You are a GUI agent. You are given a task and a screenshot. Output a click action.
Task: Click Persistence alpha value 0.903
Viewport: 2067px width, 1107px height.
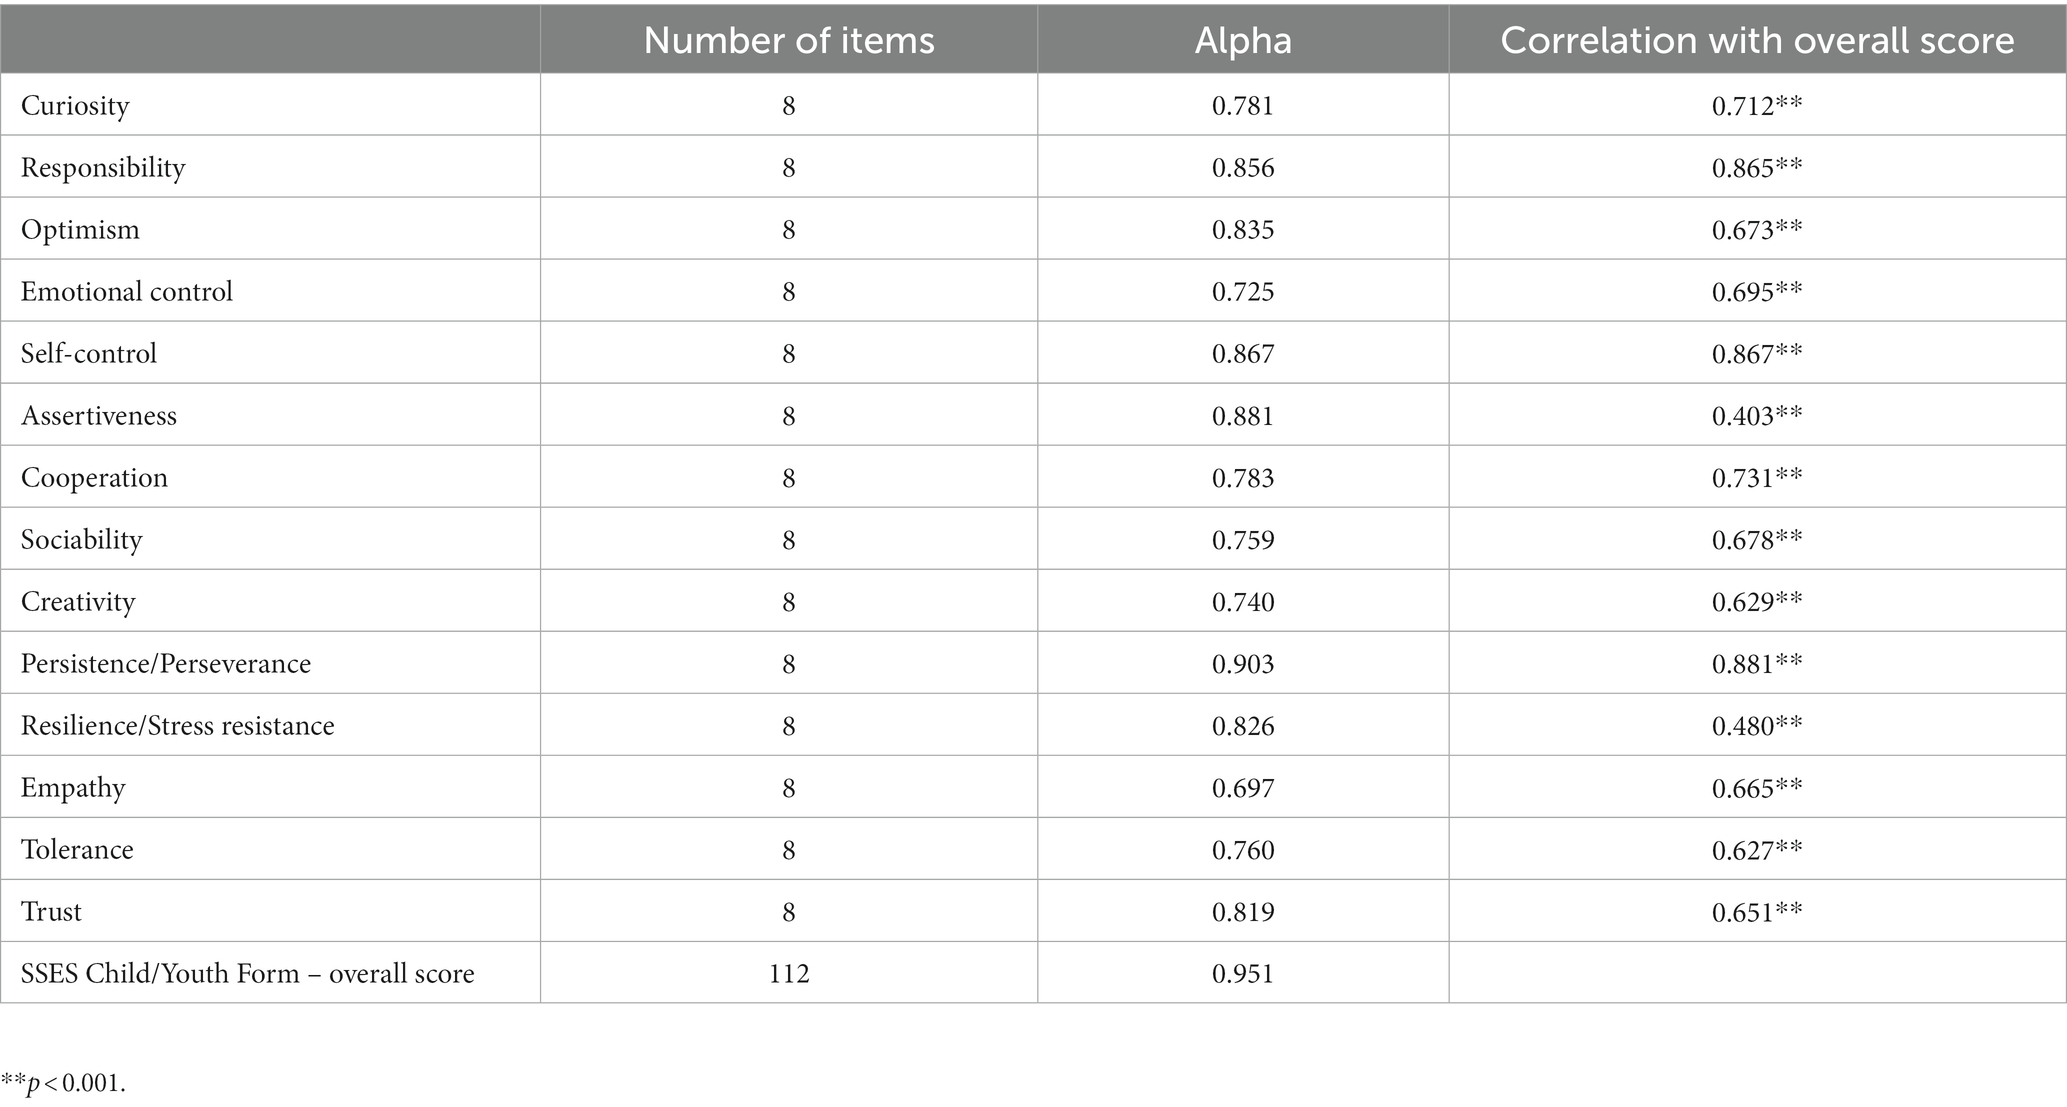tap(1243, 664)
